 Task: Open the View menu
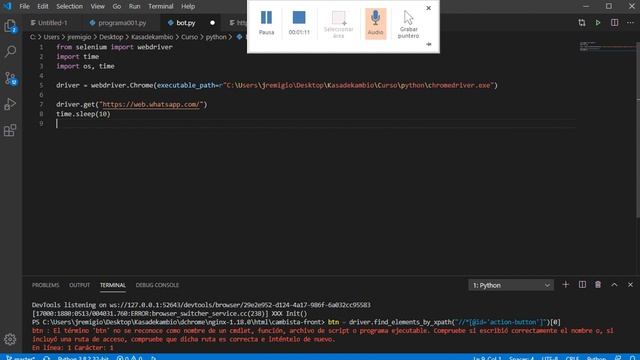pos(98,7)
